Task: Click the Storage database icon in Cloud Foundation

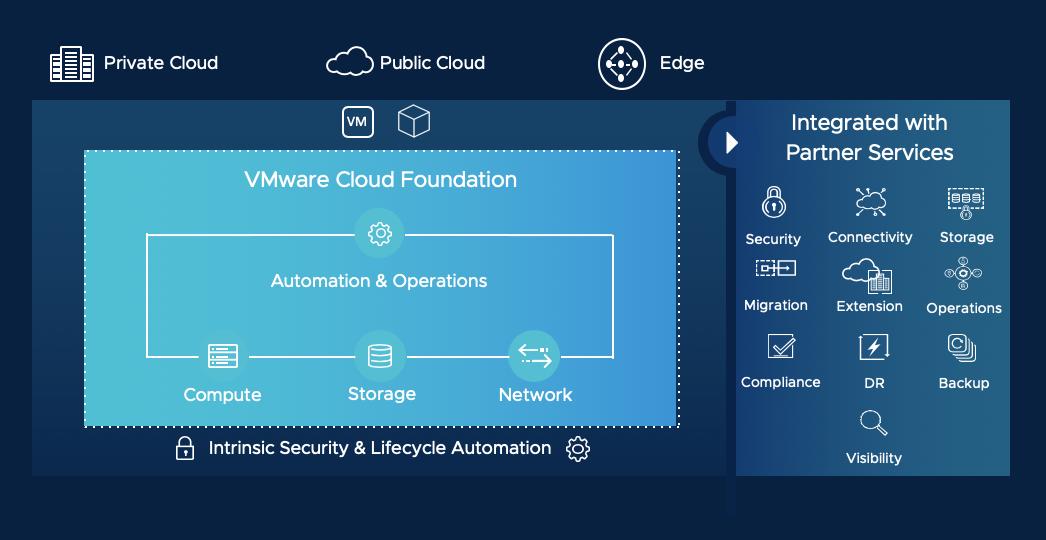Action: (380, 356)
